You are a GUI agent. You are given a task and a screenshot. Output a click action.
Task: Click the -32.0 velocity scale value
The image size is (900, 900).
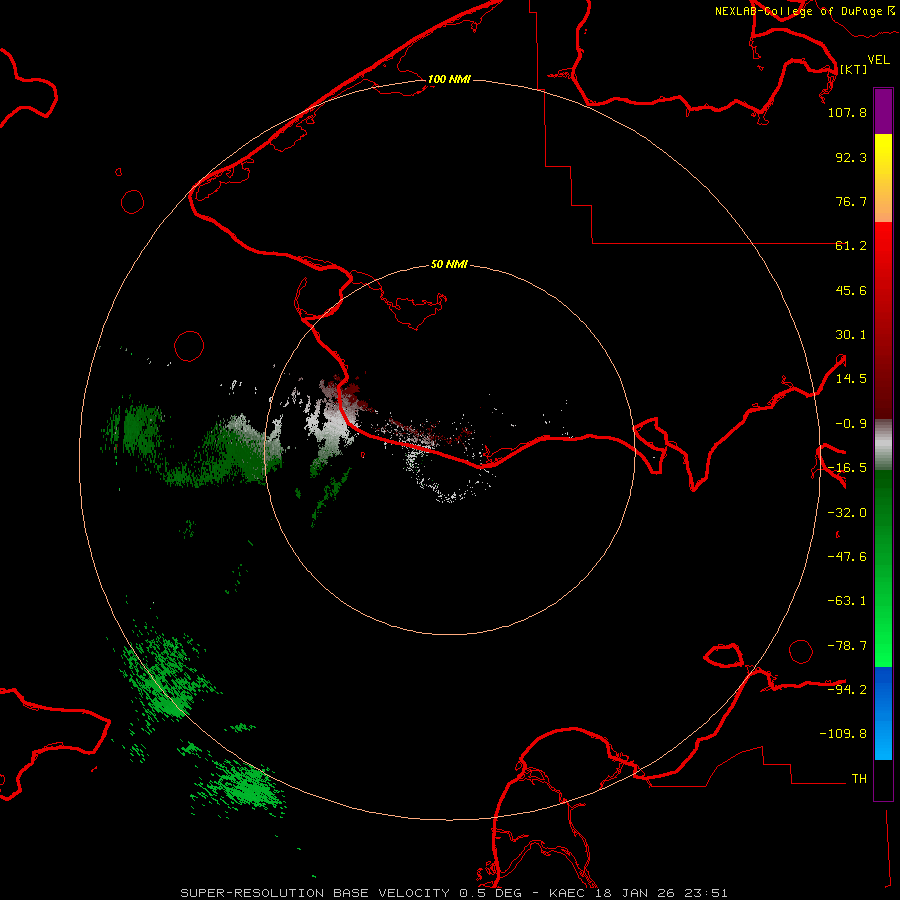click(847, 513)
